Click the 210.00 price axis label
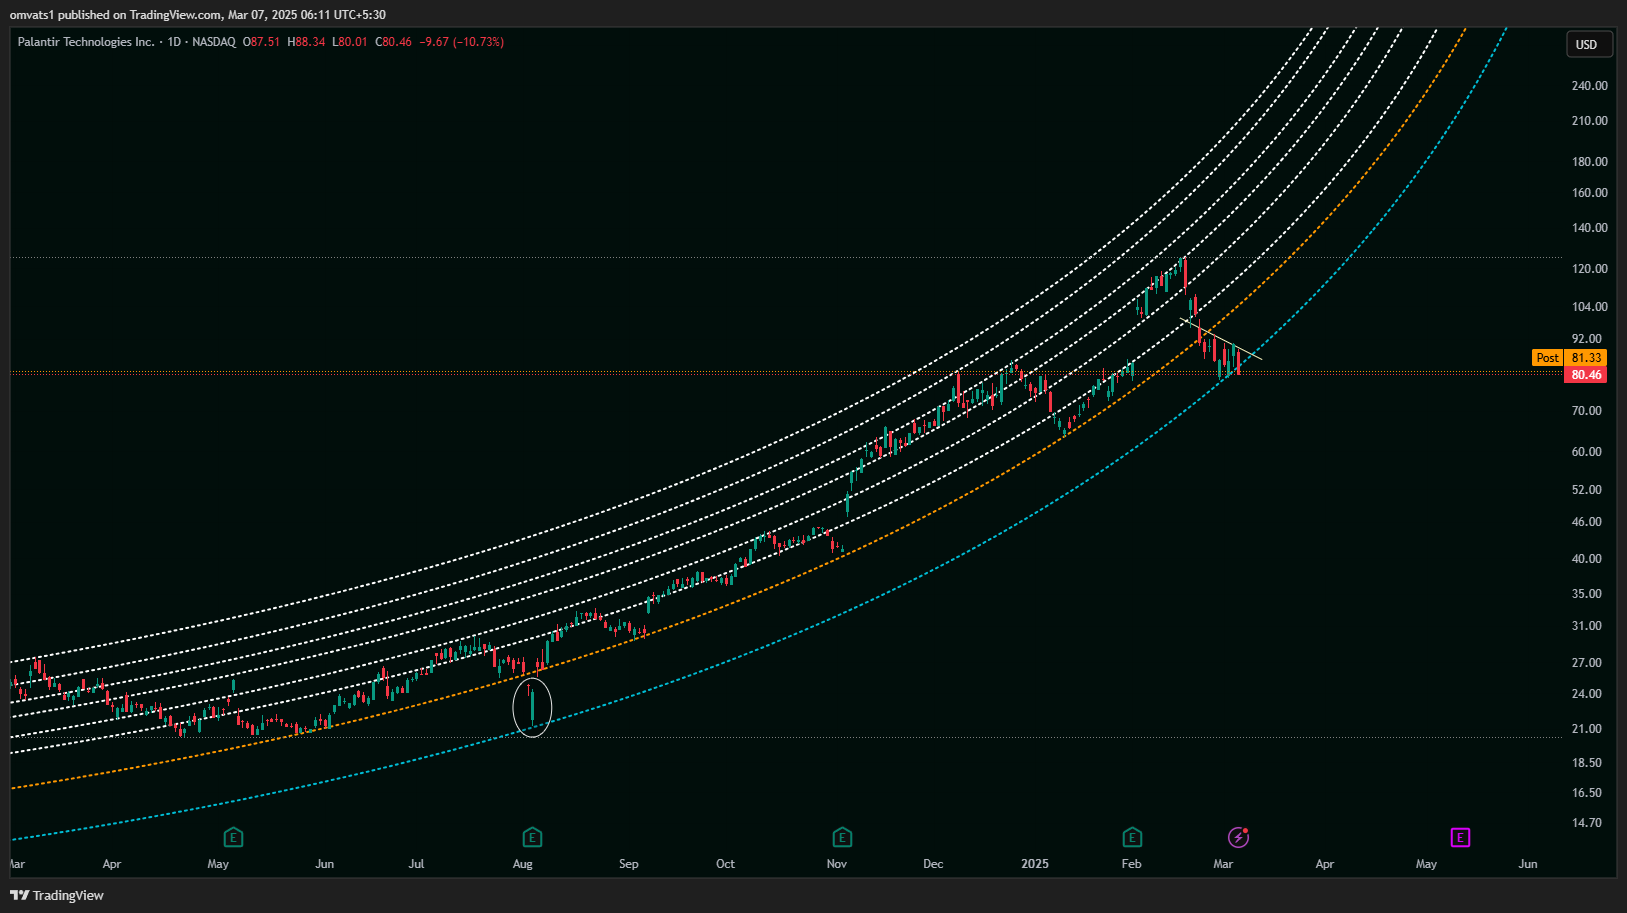The image size is (1627, 913). tap(1589, 121)
